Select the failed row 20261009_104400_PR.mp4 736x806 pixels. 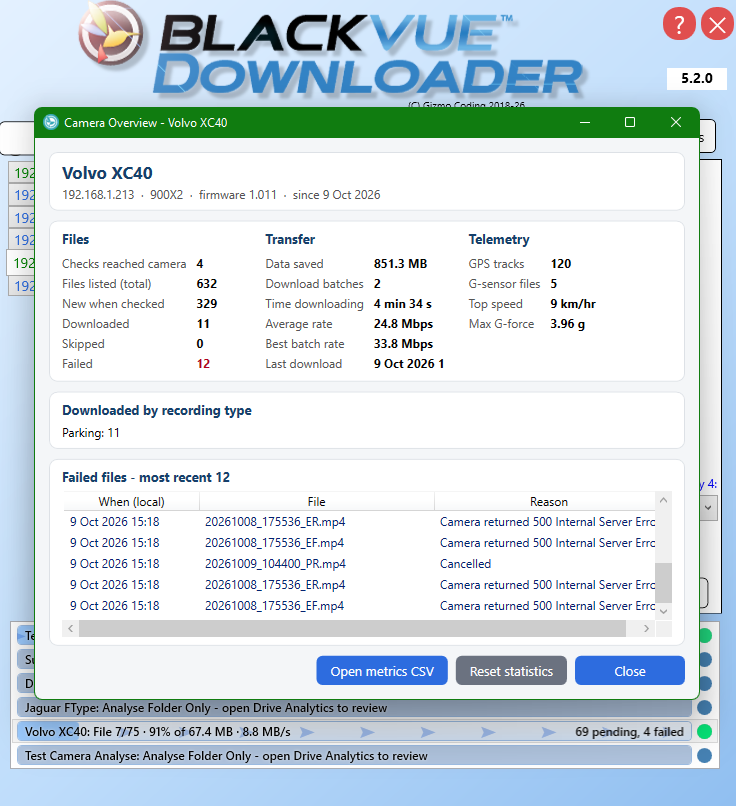pyautogui.click(x=359, y=564)
